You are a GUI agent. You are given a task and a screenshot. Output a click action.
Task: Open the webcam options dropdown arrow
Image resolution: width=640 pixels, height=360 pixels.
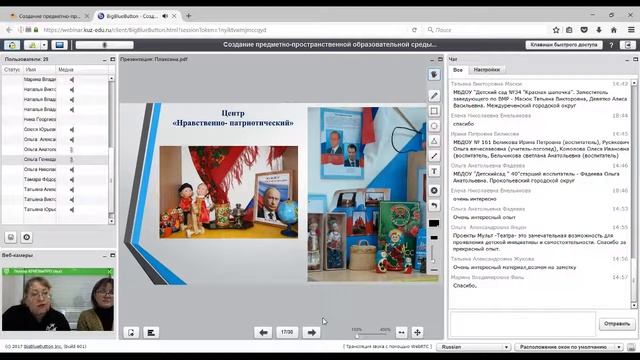click(44, 45)
